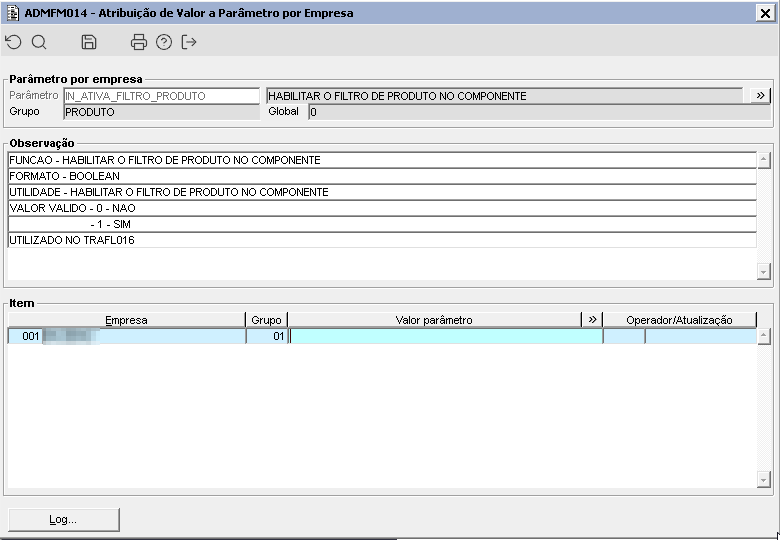This screenshot has width=780, height=540.
Task: Select the Empresa cell with 001
Action: point(127,336)
